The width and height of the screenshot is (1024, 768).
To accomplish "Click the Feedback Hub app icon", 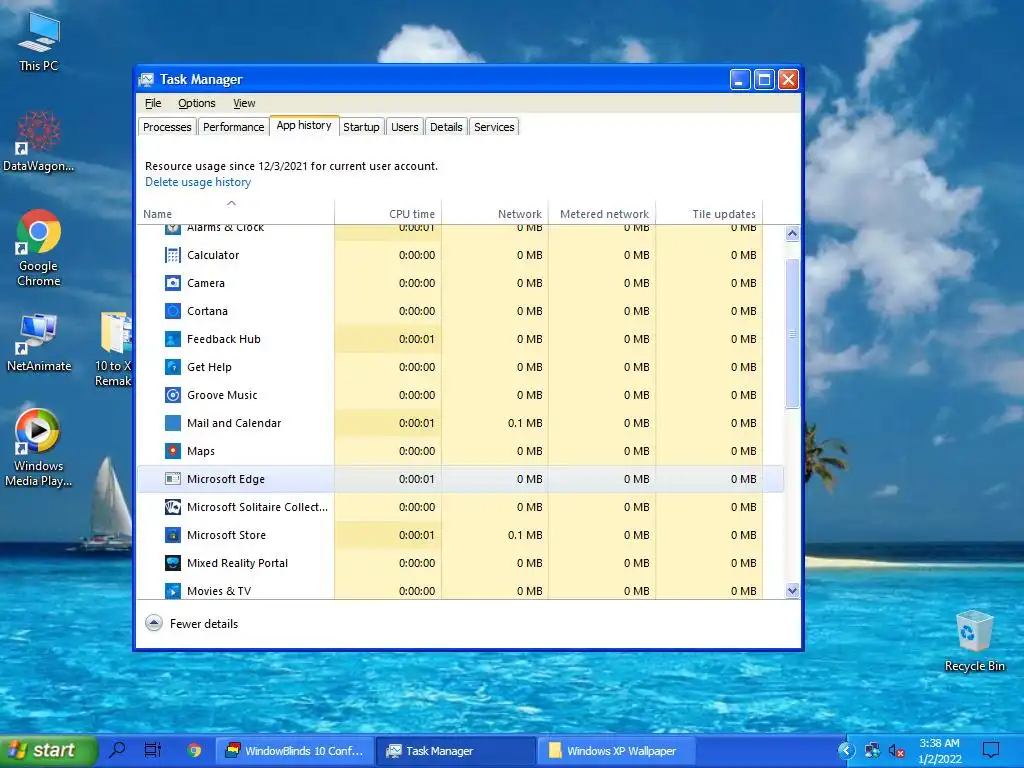I will (172, 340).
